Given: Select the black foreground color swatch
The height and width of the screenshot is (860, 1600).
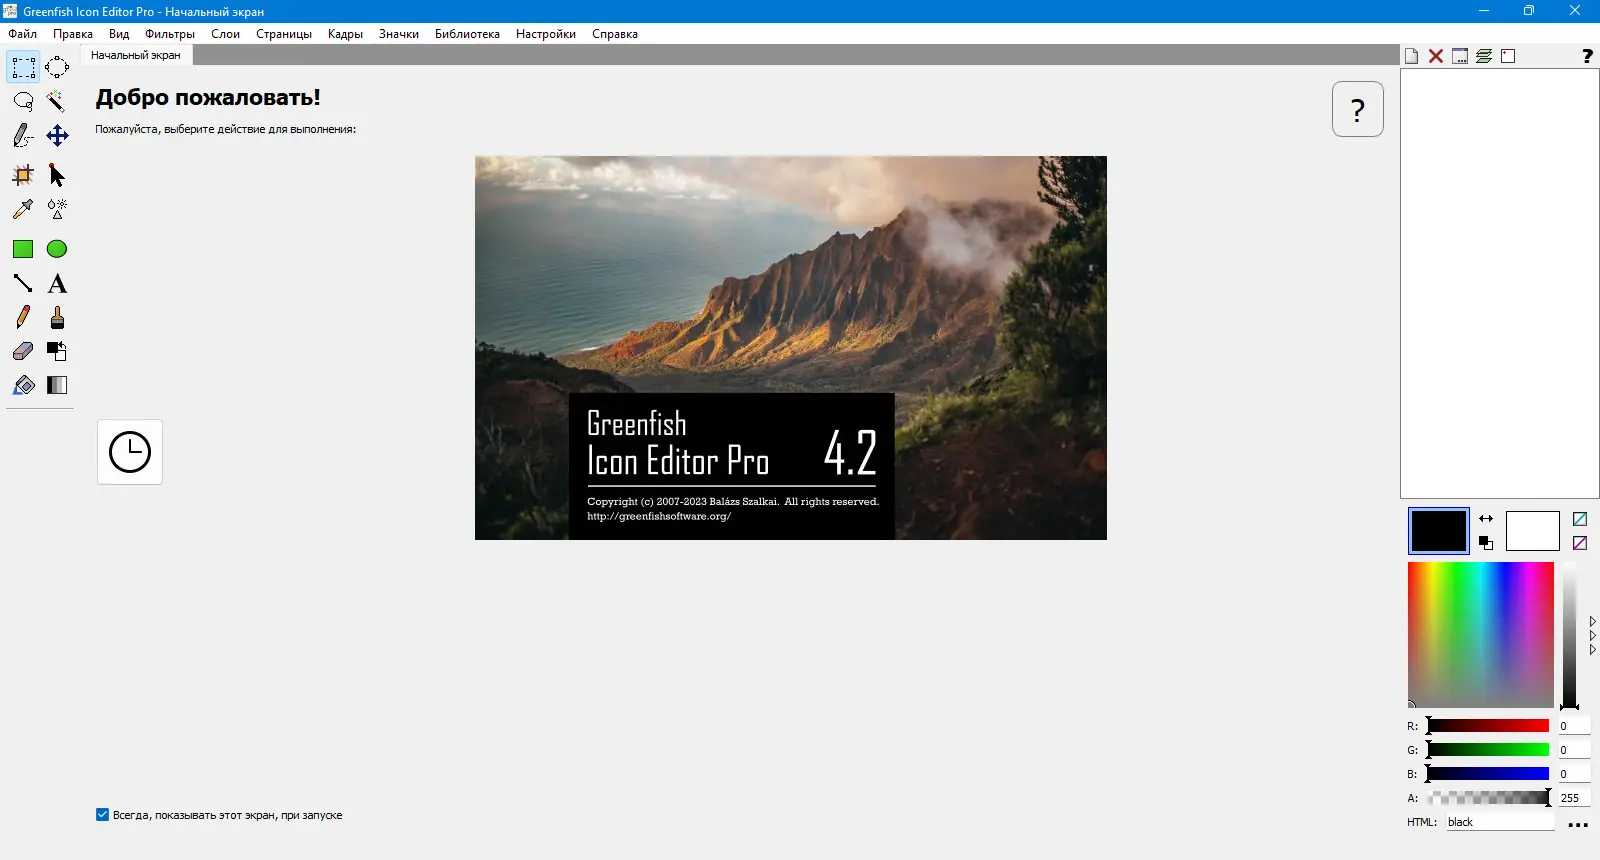Looking at the screenshot, I should coord(1439,531).
